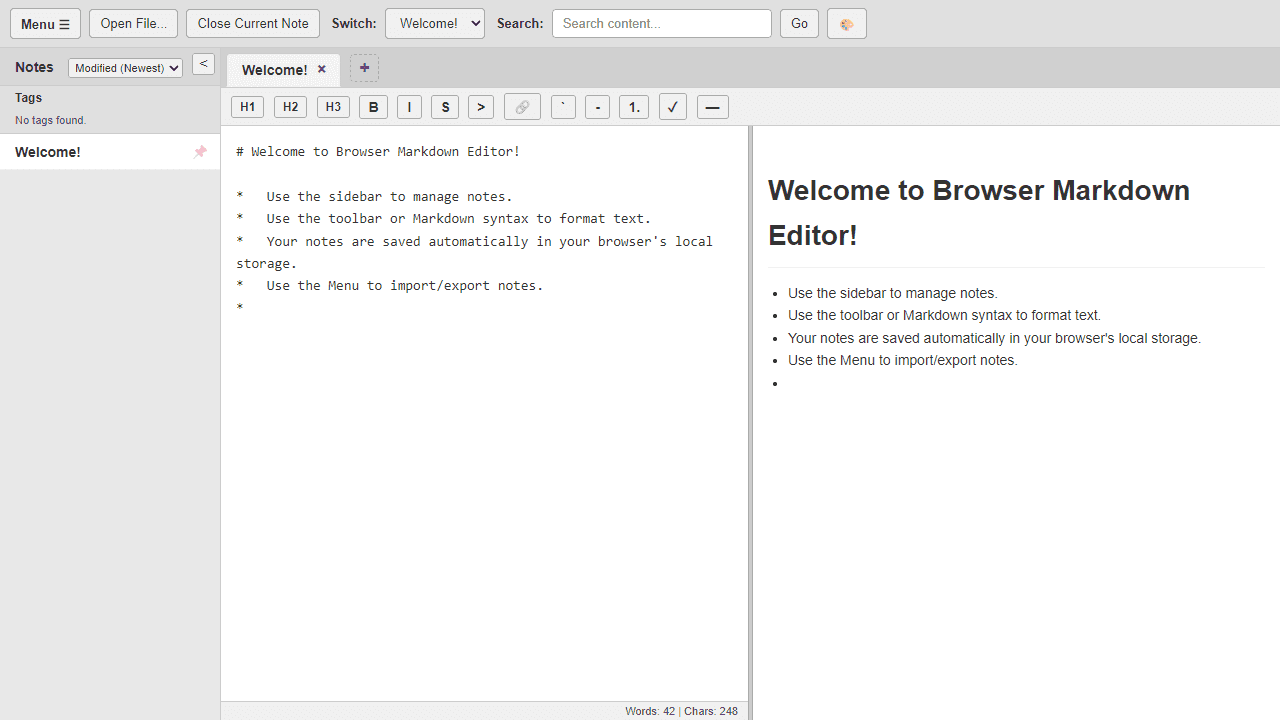Image resolution: width=1280 pixels, height=720 pixels.
Task: Click the Close Current Note button
Action: point(253,24)
